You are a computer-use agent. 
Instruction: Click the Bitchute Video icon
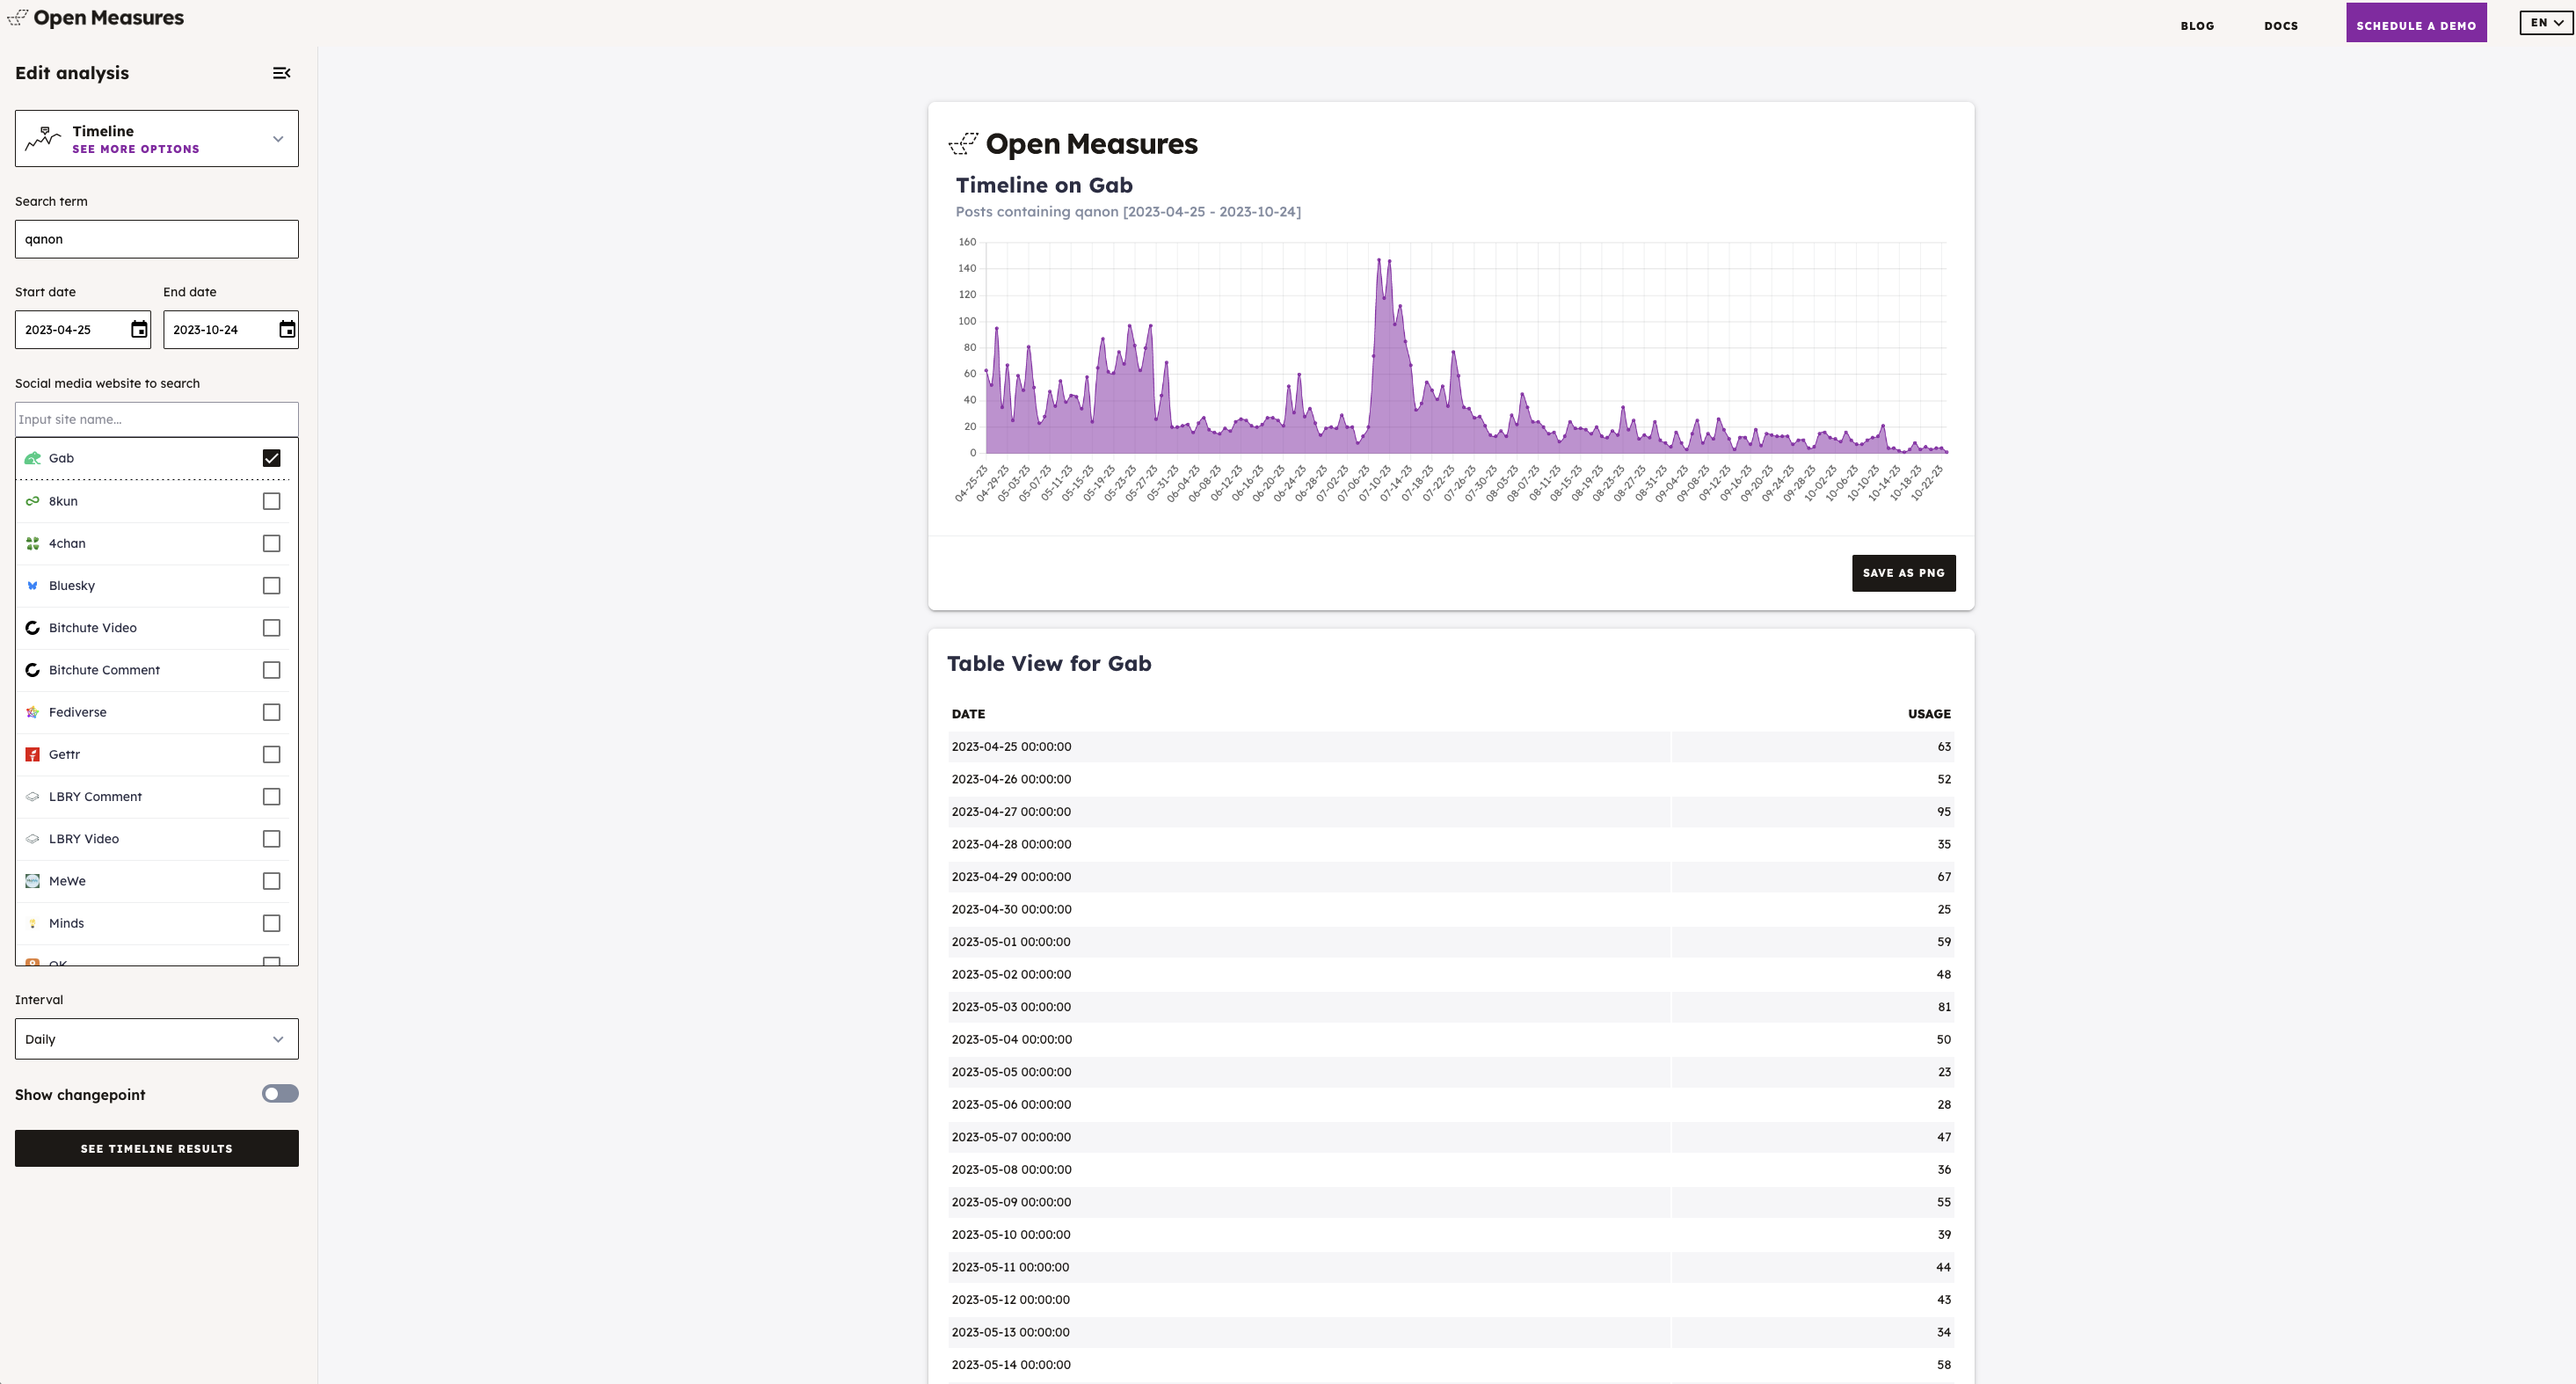(33, 628)
